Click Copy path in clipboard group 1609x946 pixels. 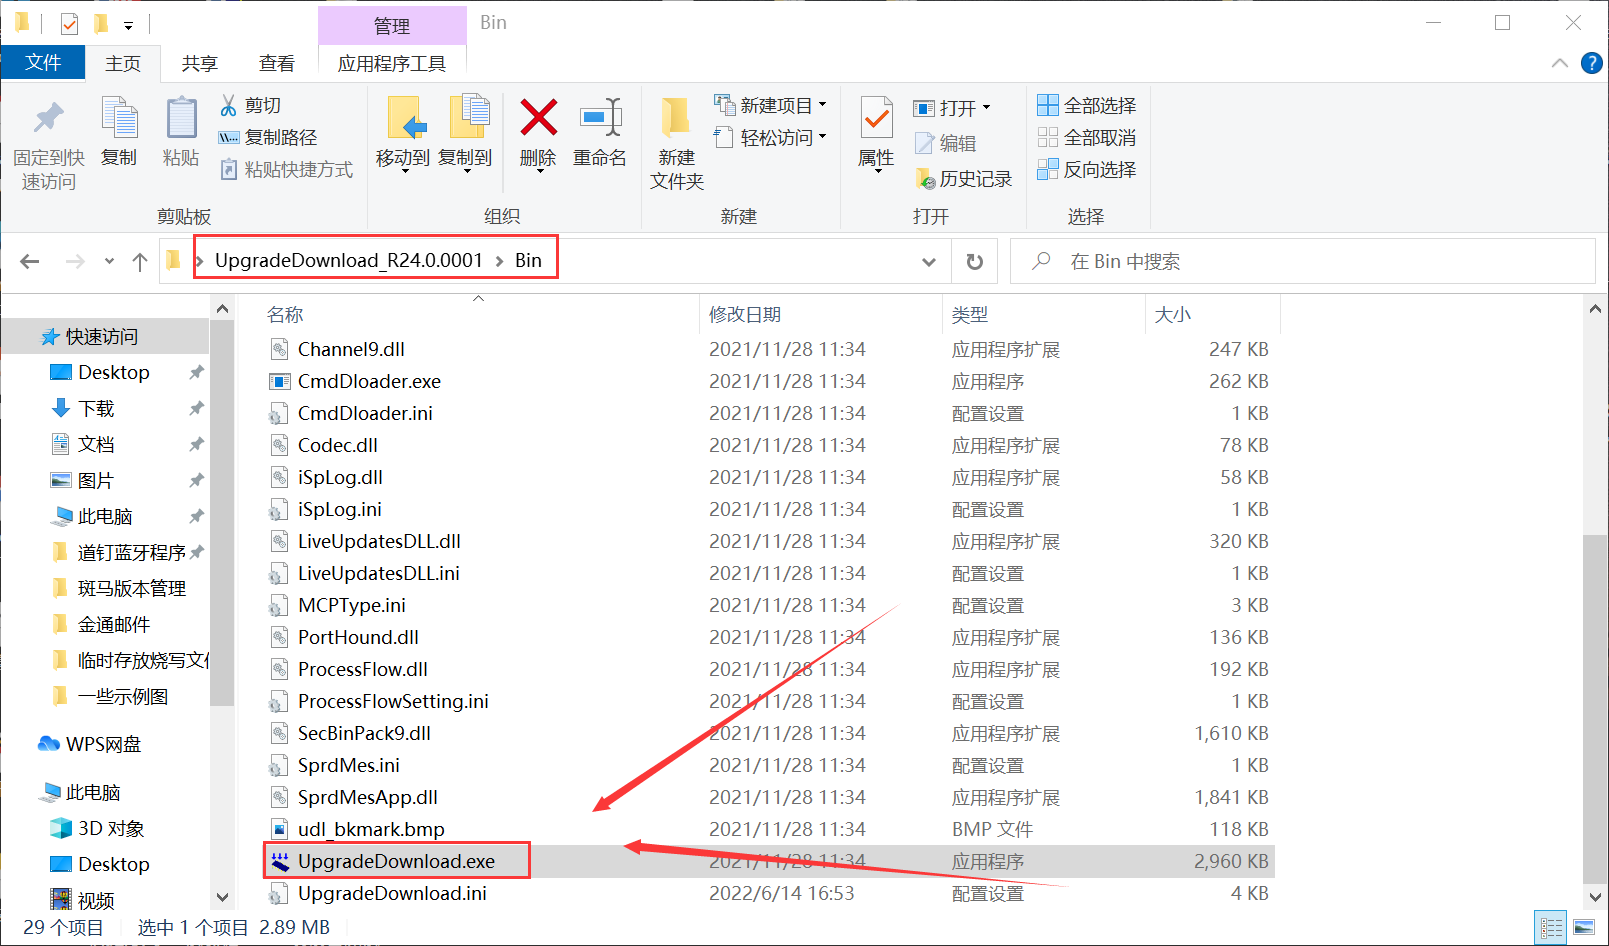point(269,137)
